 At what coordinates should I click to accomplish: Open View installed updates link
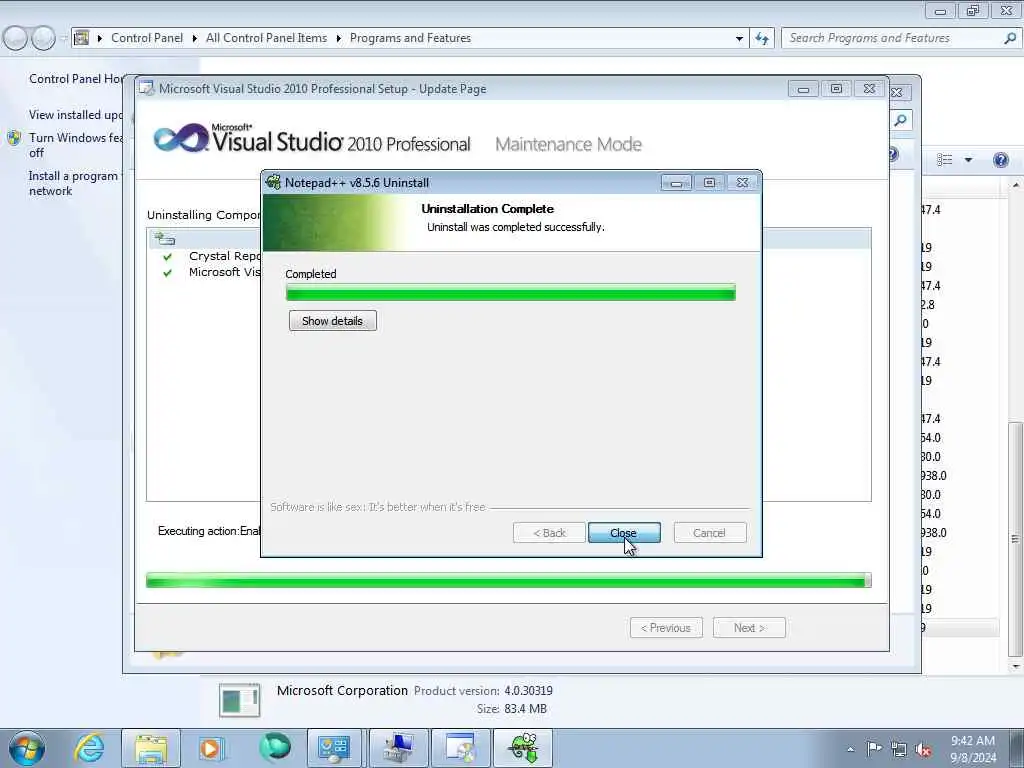75,114
